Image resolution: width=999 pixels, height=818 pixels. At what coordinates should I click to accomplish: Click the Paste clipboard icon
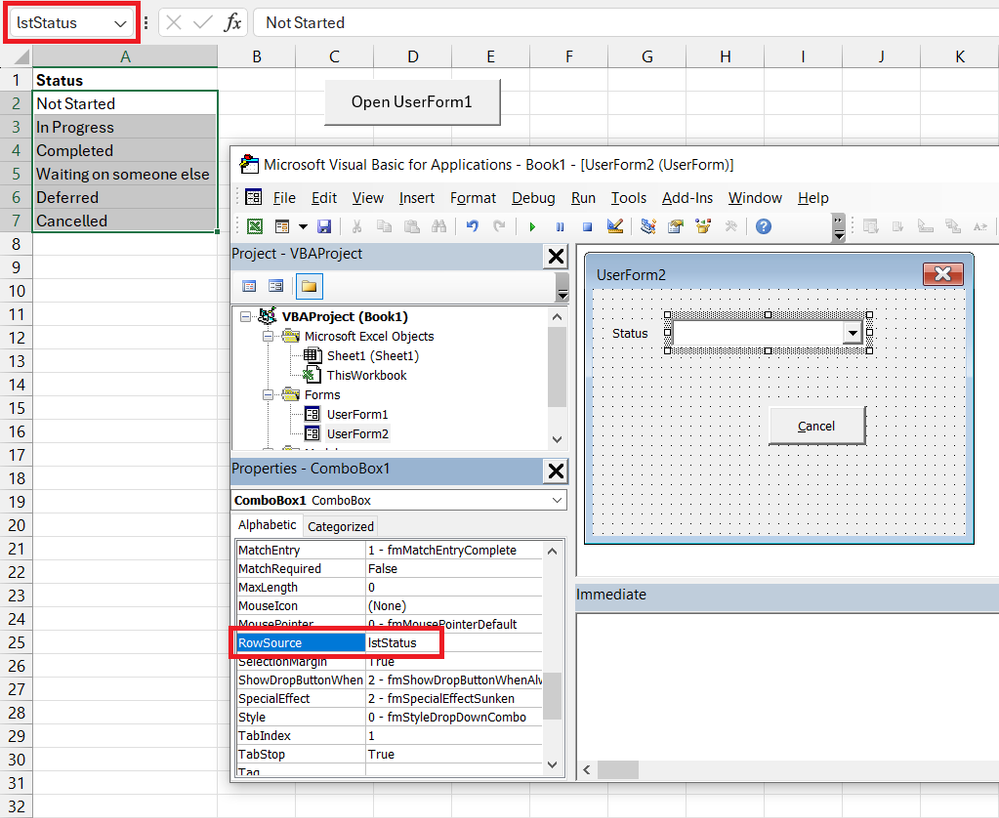tap(412, 226)
